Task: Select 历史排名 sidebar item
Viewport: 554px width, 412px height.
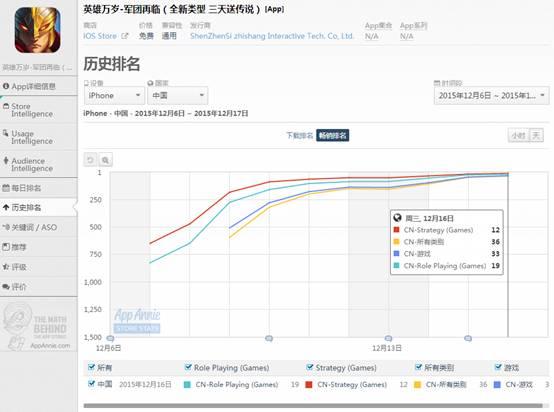Action: click(x=39, y=207)
